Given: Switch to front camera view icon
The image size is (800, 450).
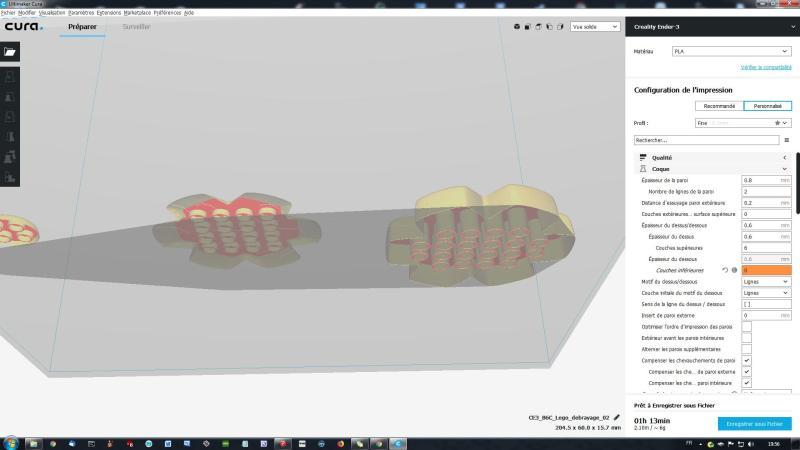Looking at the screenshot, I should [x=528, y=27].
